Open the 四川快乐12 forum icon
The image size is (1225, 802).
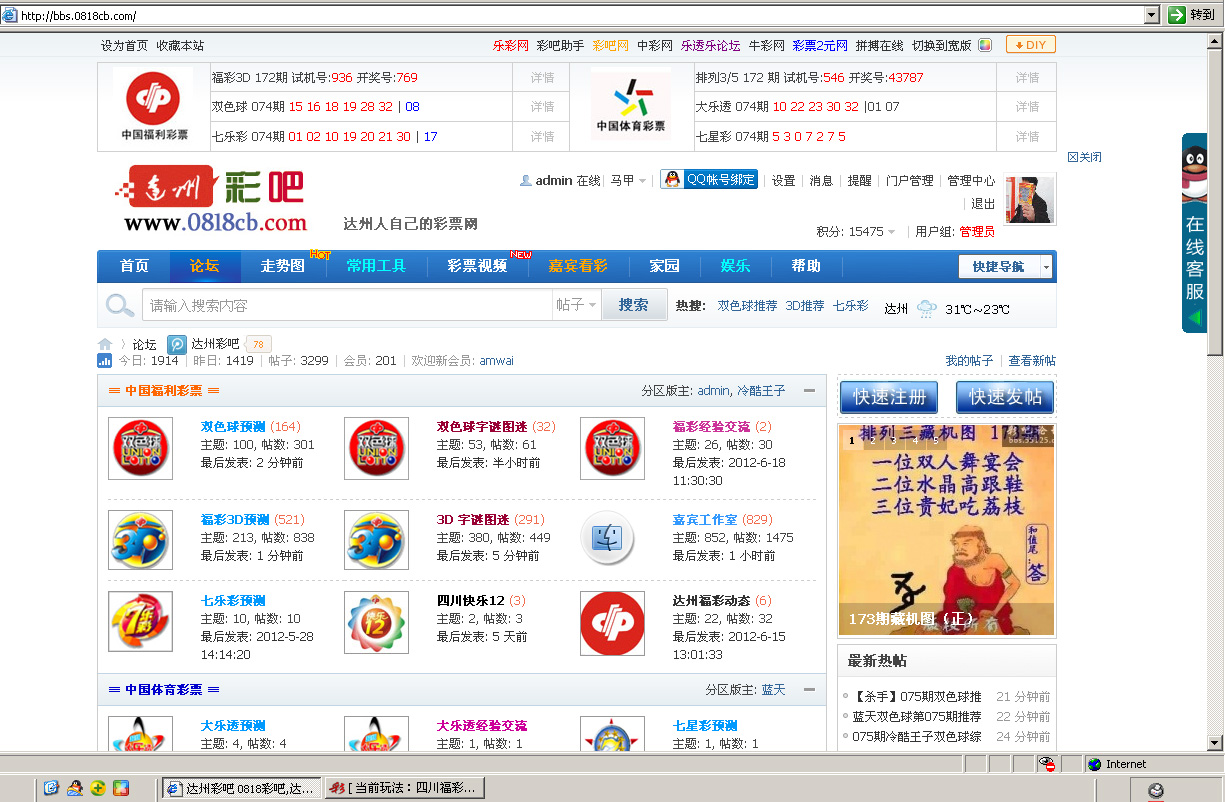[376, 621]
